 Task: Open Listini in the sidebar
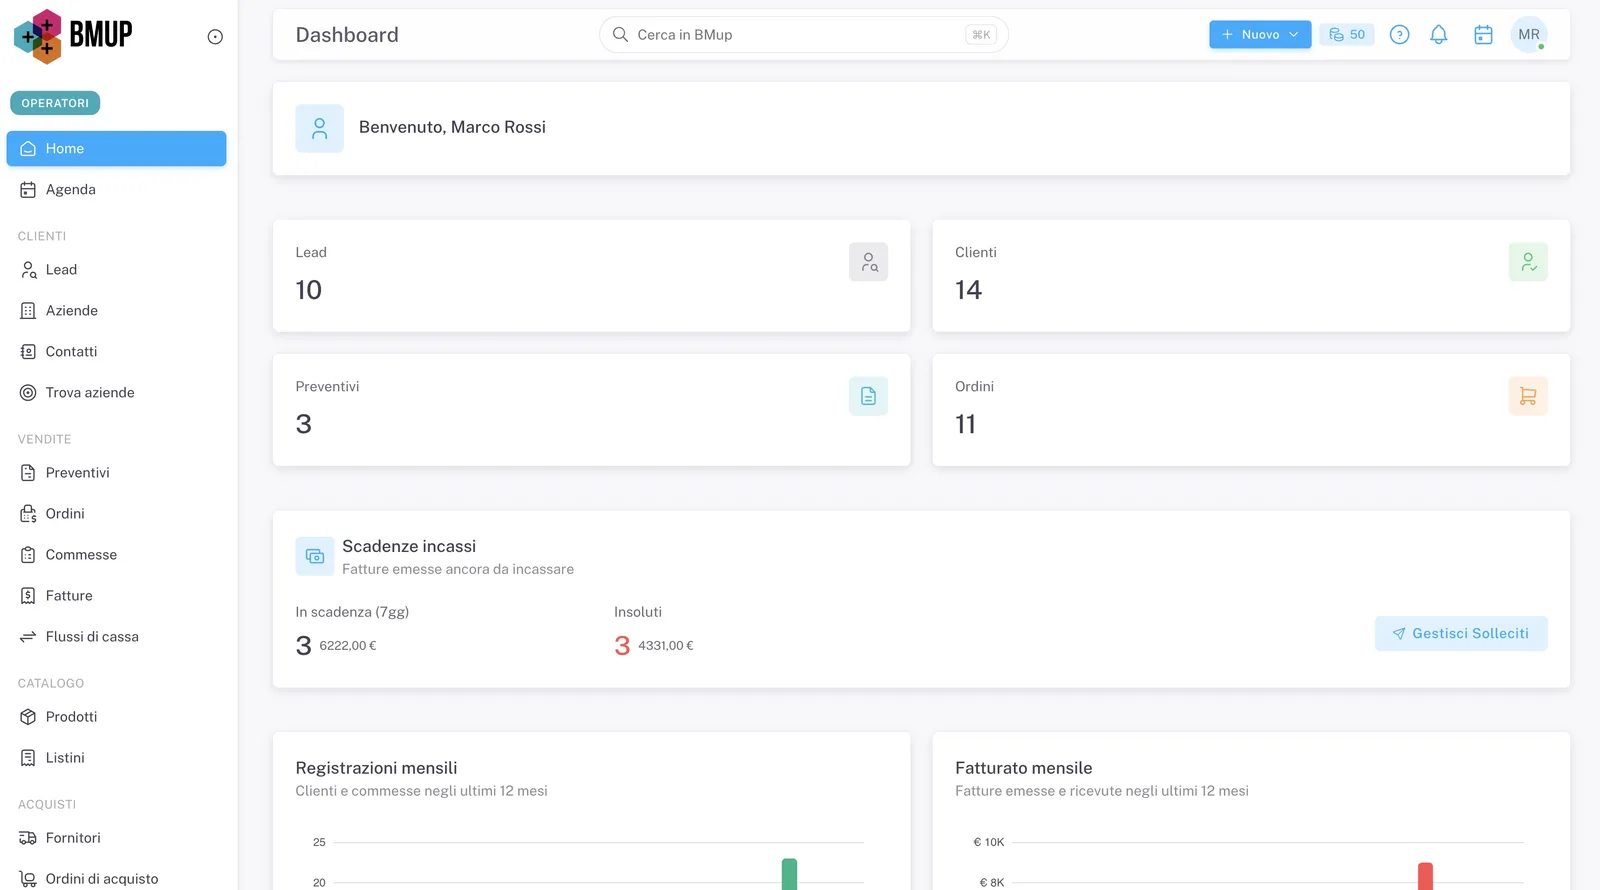116,758
